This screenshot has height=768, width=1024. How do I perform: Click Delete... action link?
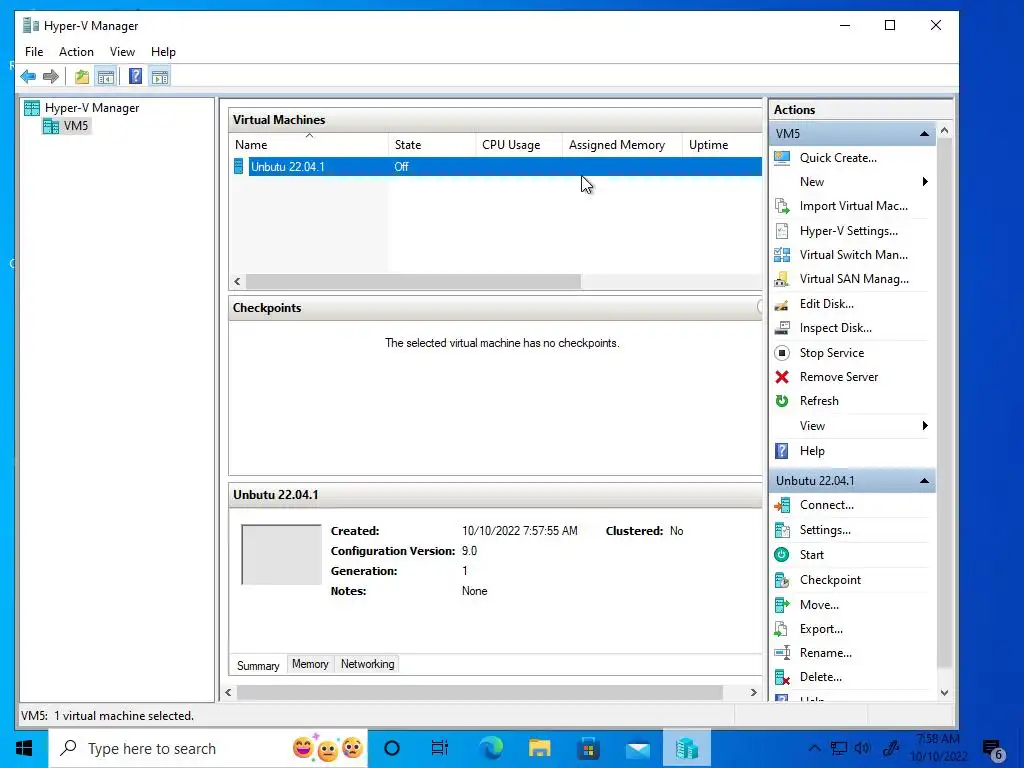821,677
